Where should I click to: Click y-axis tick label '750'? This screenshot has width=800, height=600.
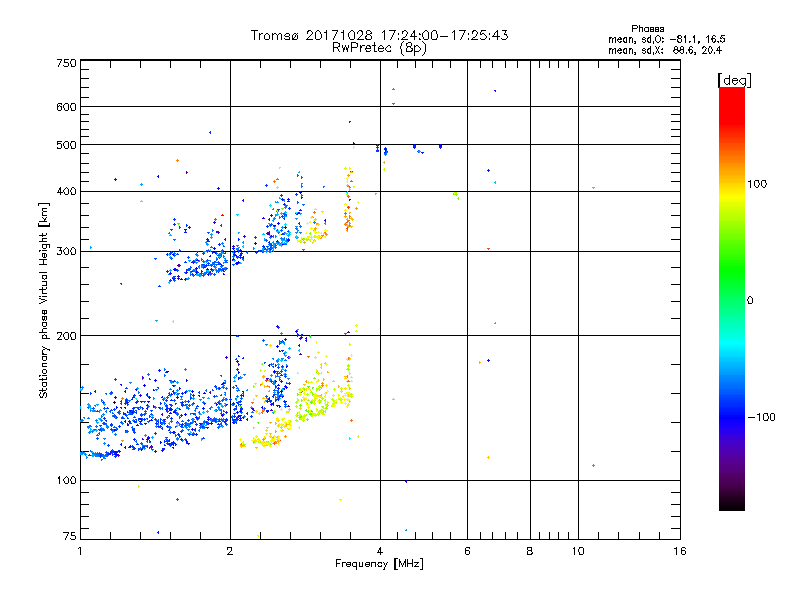coord(67,63)
